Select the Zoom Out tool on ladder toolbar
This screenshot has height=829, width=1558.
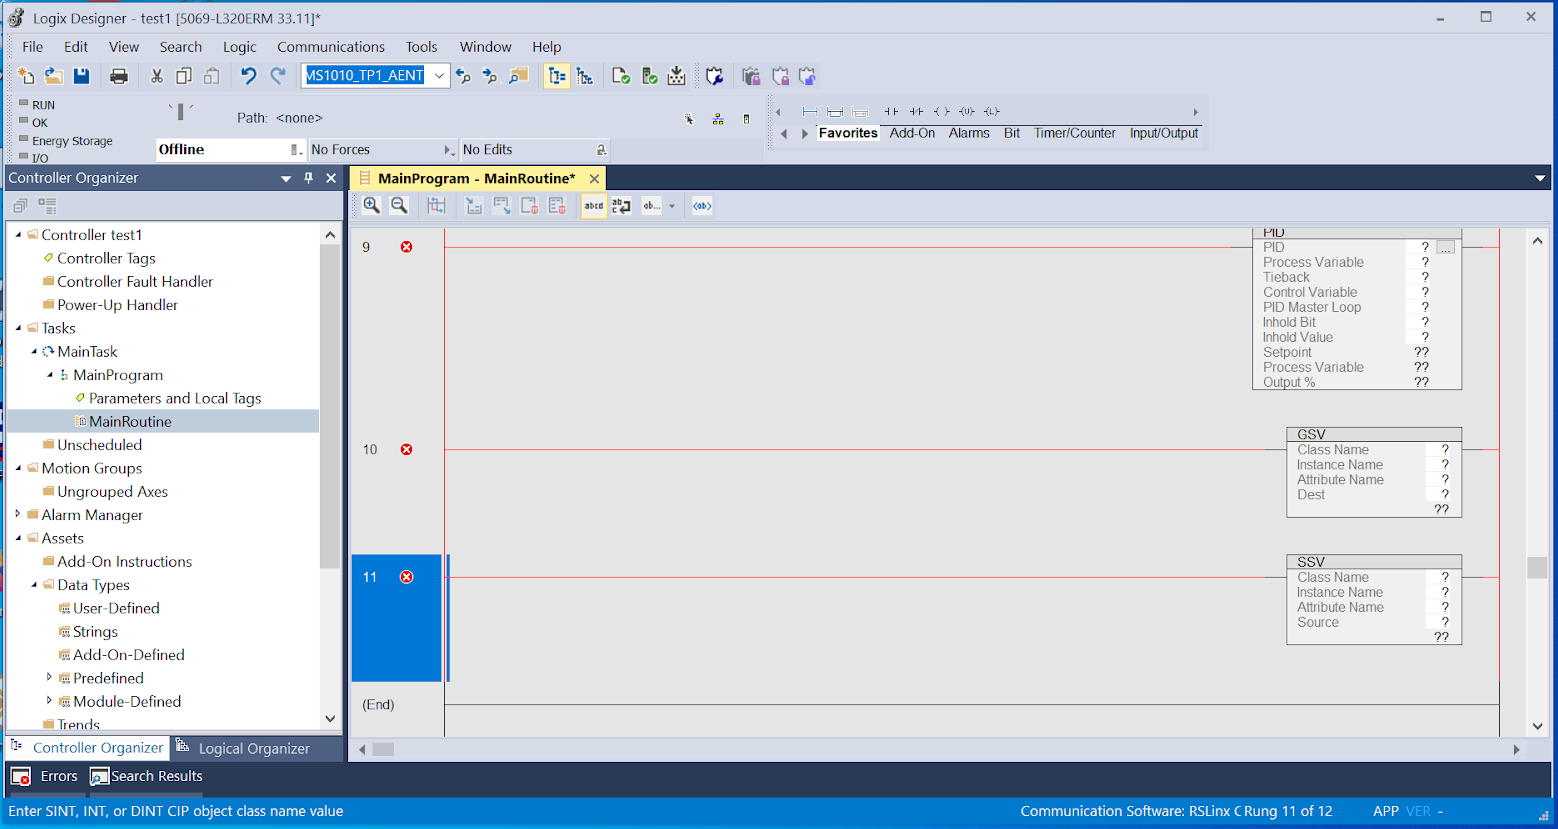pos(398,205)
